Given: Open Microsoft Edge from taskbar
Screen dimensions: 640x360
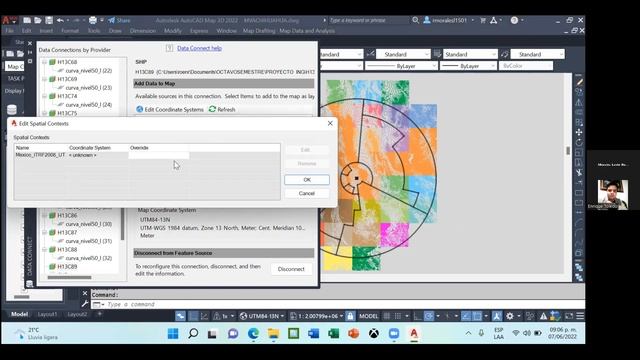Looking at the screenshot, I should click(253, 333).
